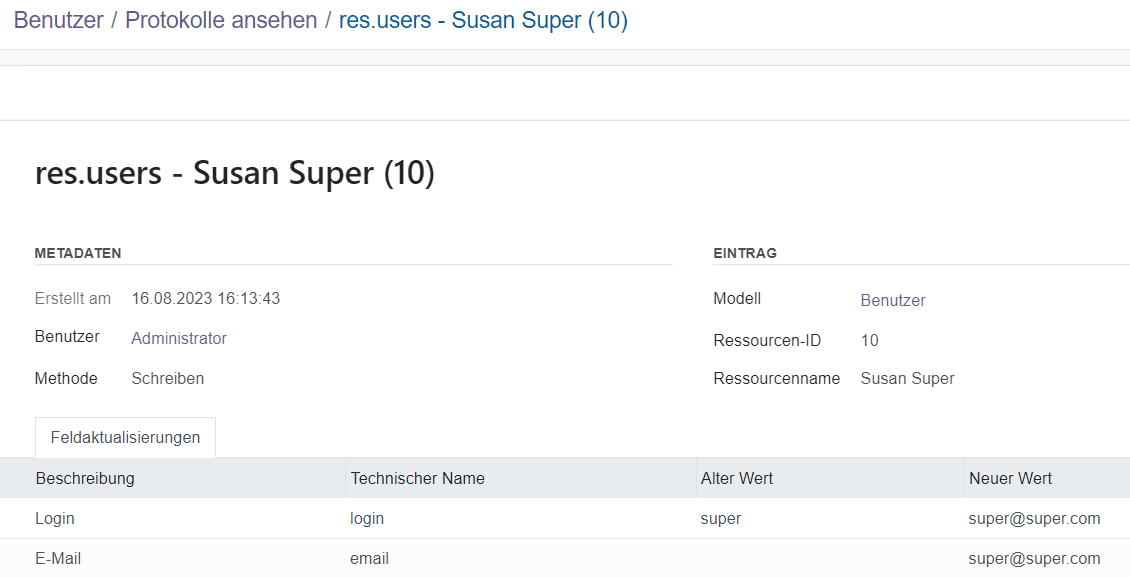
Task: Click the old value 'super' cell
Action: click(721, 518)
